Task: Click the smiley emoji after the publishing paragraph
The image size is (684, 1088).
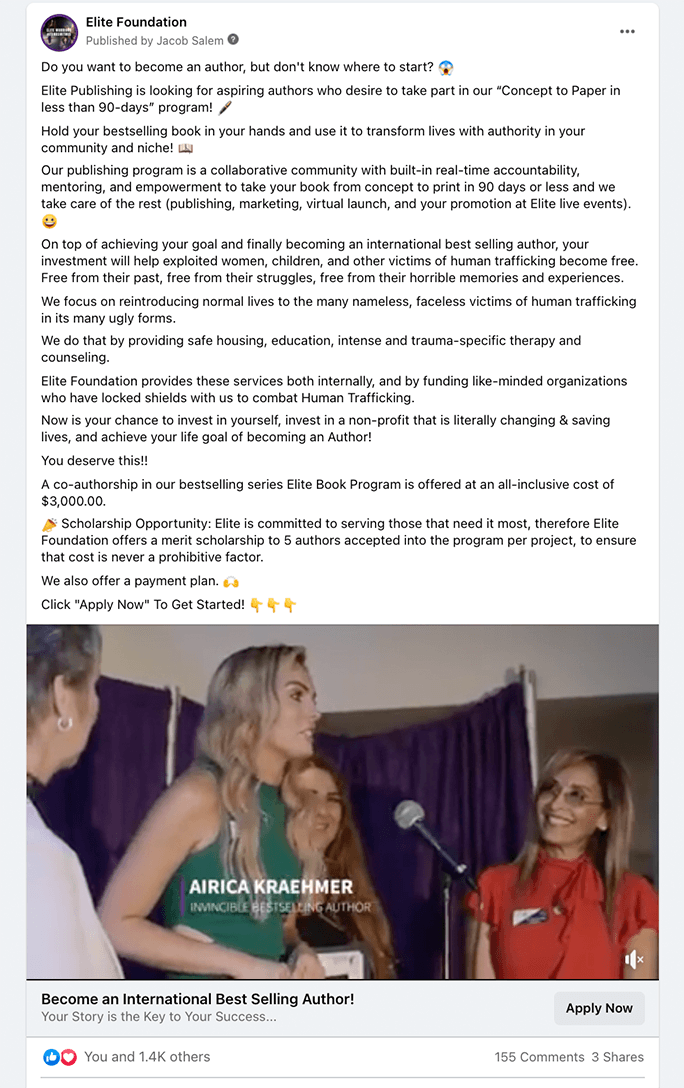Action: click(49, 221)
